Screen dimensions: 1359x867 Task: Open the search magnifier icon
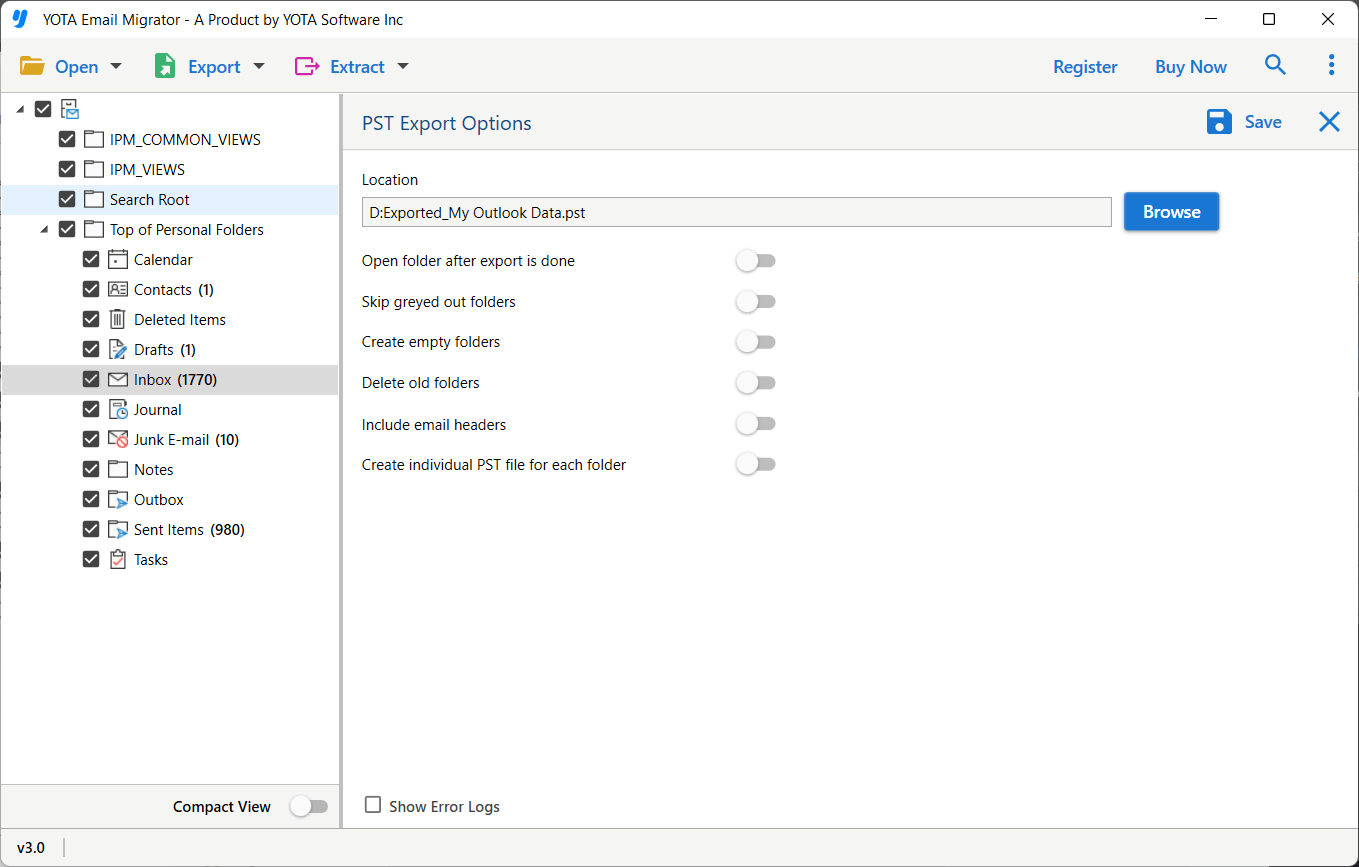tap(1275, 65)
